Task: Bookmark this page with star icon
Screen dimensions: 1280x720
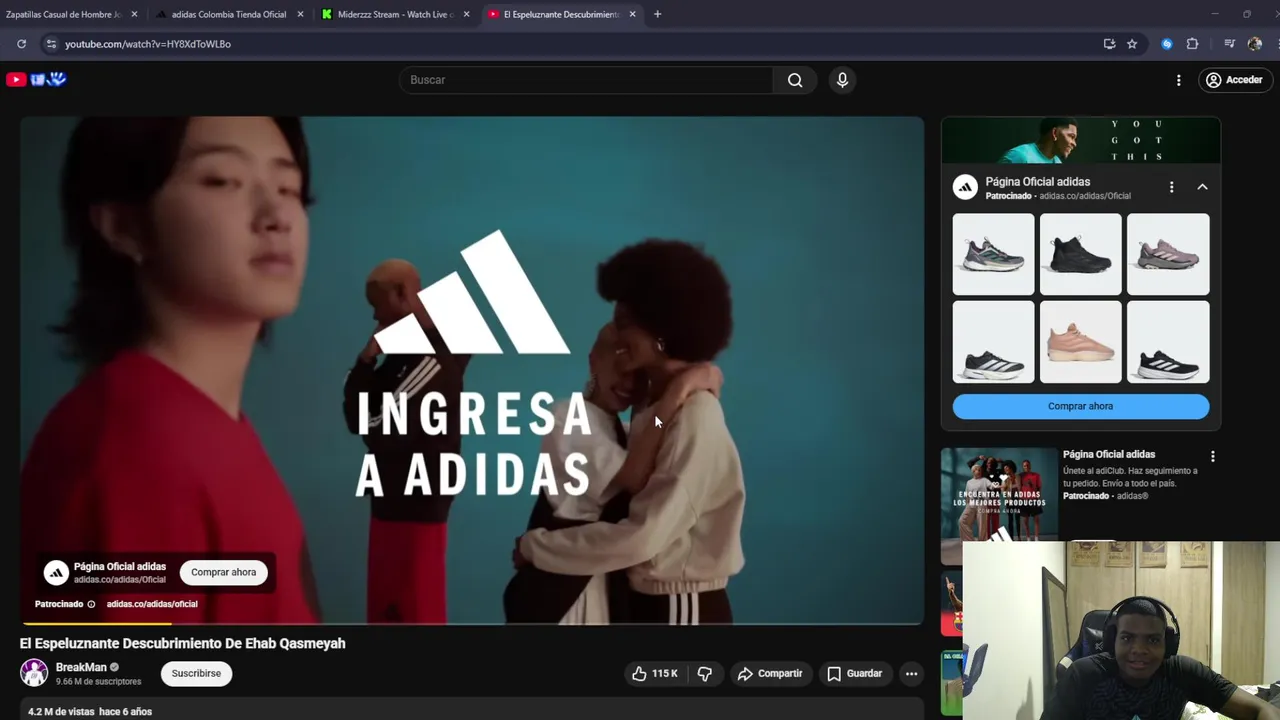Action: [1132, 44]
